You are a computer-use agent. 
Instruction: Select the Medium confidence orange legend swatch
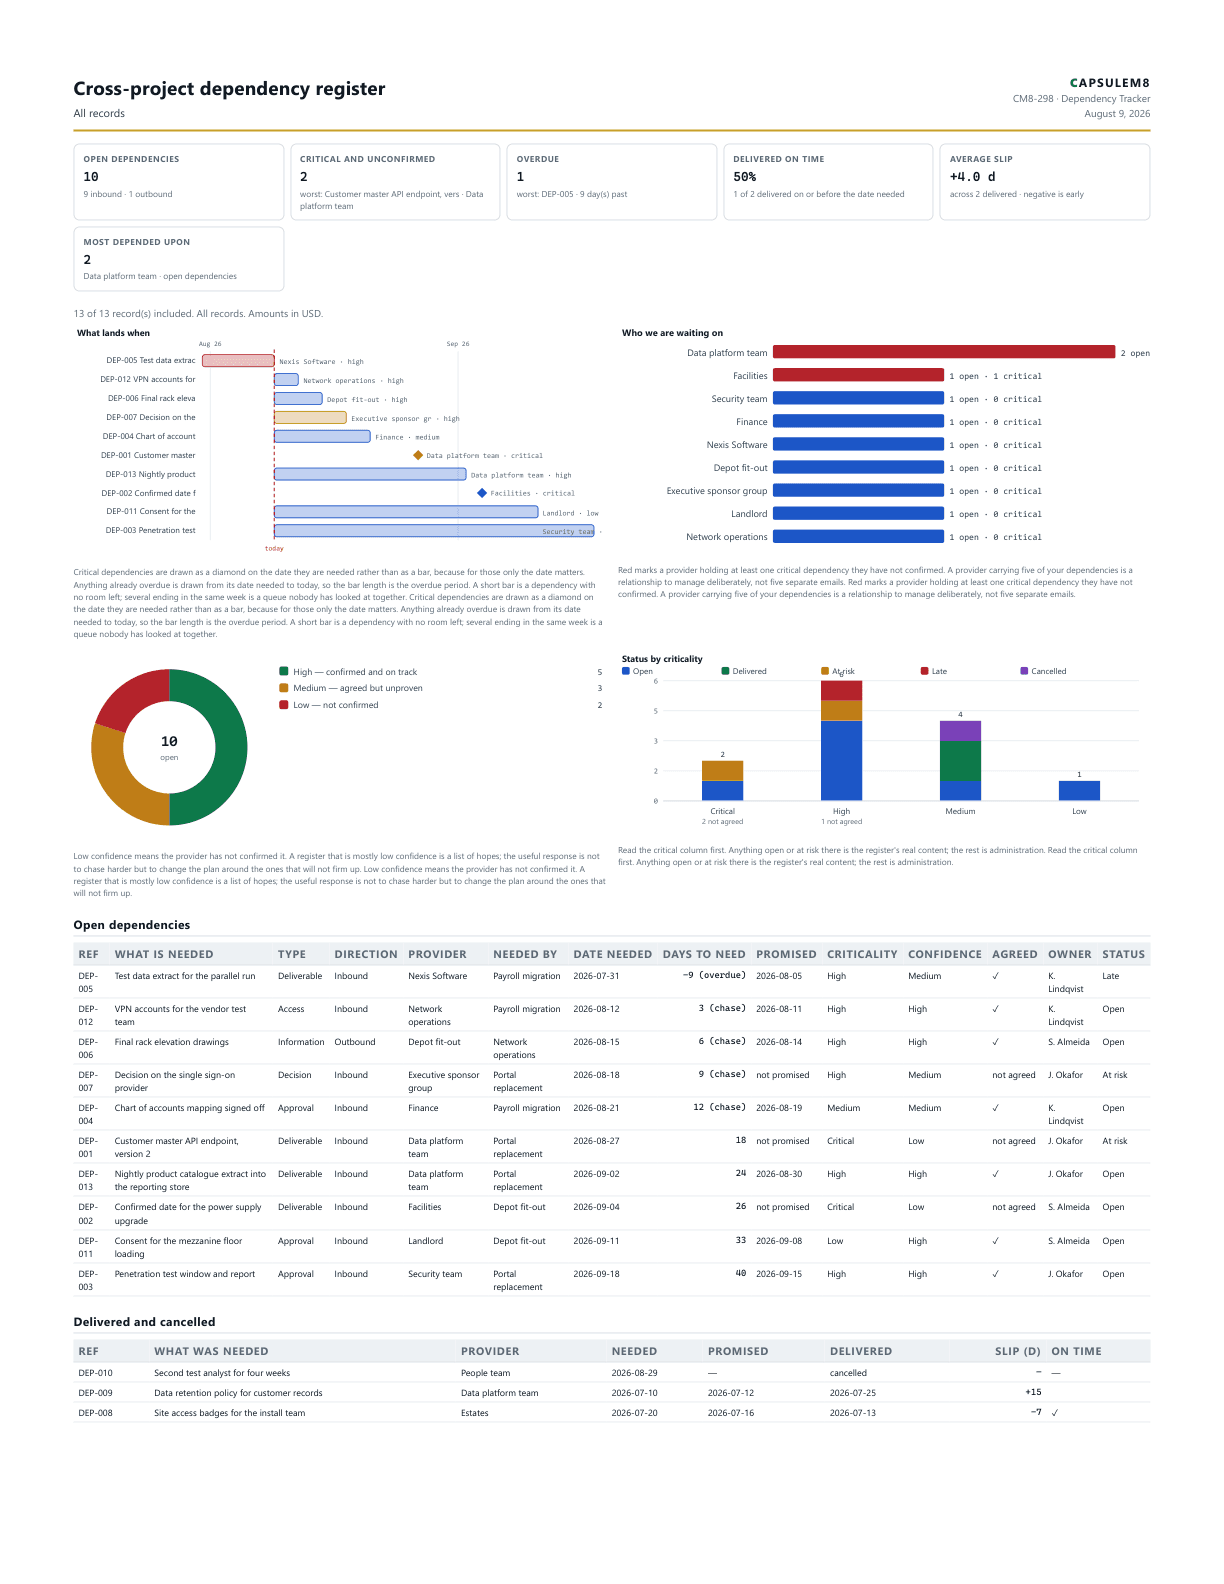[x=284, y=688]
